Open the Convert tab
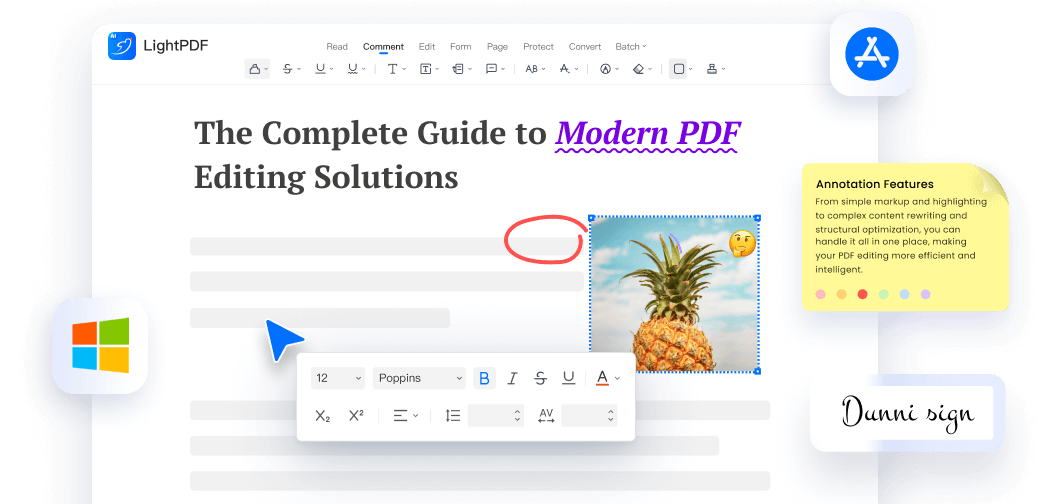1048x504 pixels. coord(585,47)
